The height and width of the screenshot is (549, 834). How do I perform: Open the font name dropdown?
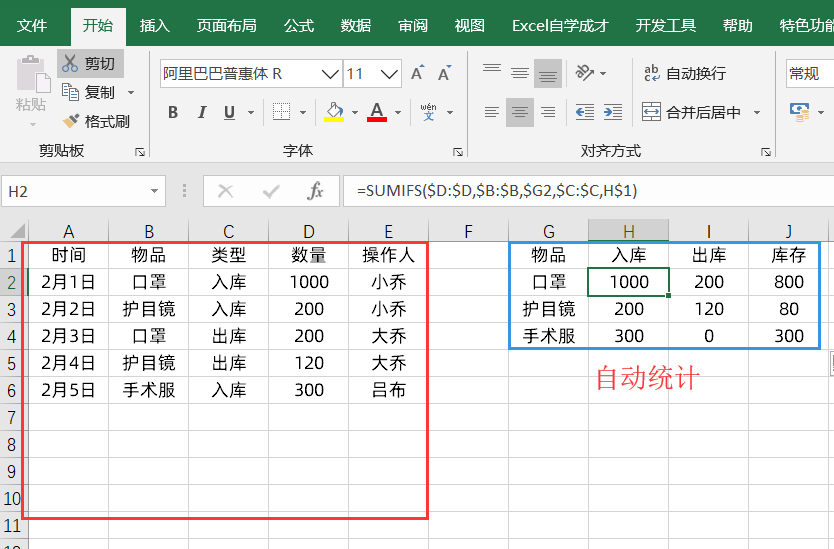(x=330, y=74)
